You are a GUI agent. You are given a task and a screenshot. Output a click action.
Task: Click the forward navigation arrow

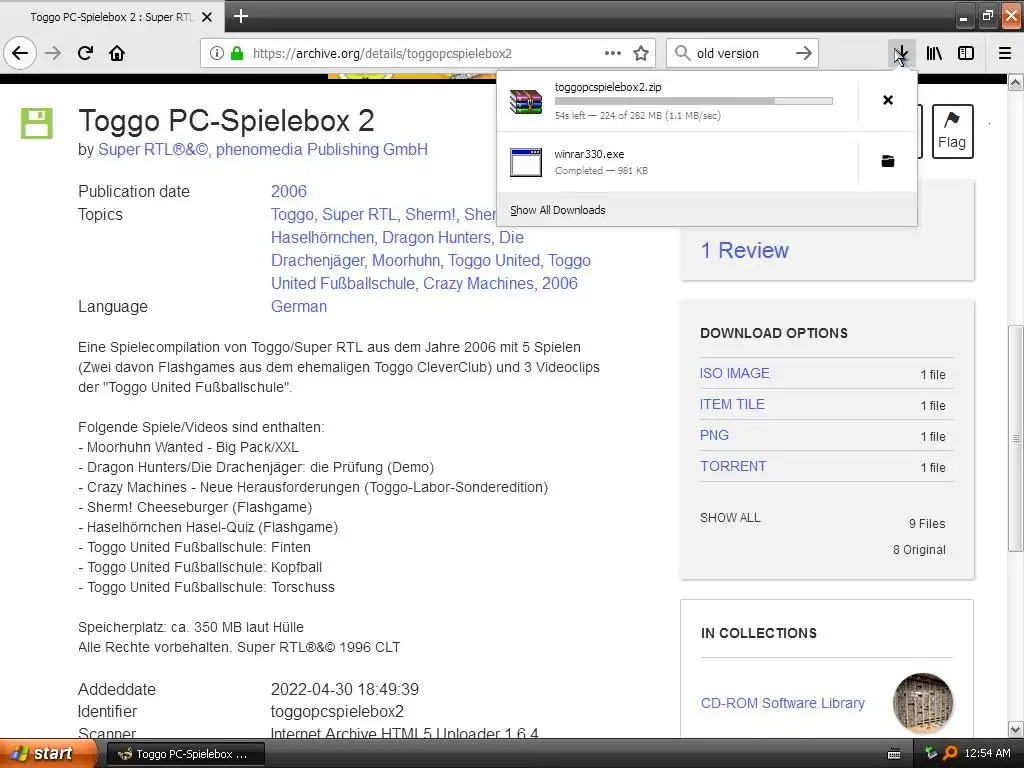click(53, 54)
